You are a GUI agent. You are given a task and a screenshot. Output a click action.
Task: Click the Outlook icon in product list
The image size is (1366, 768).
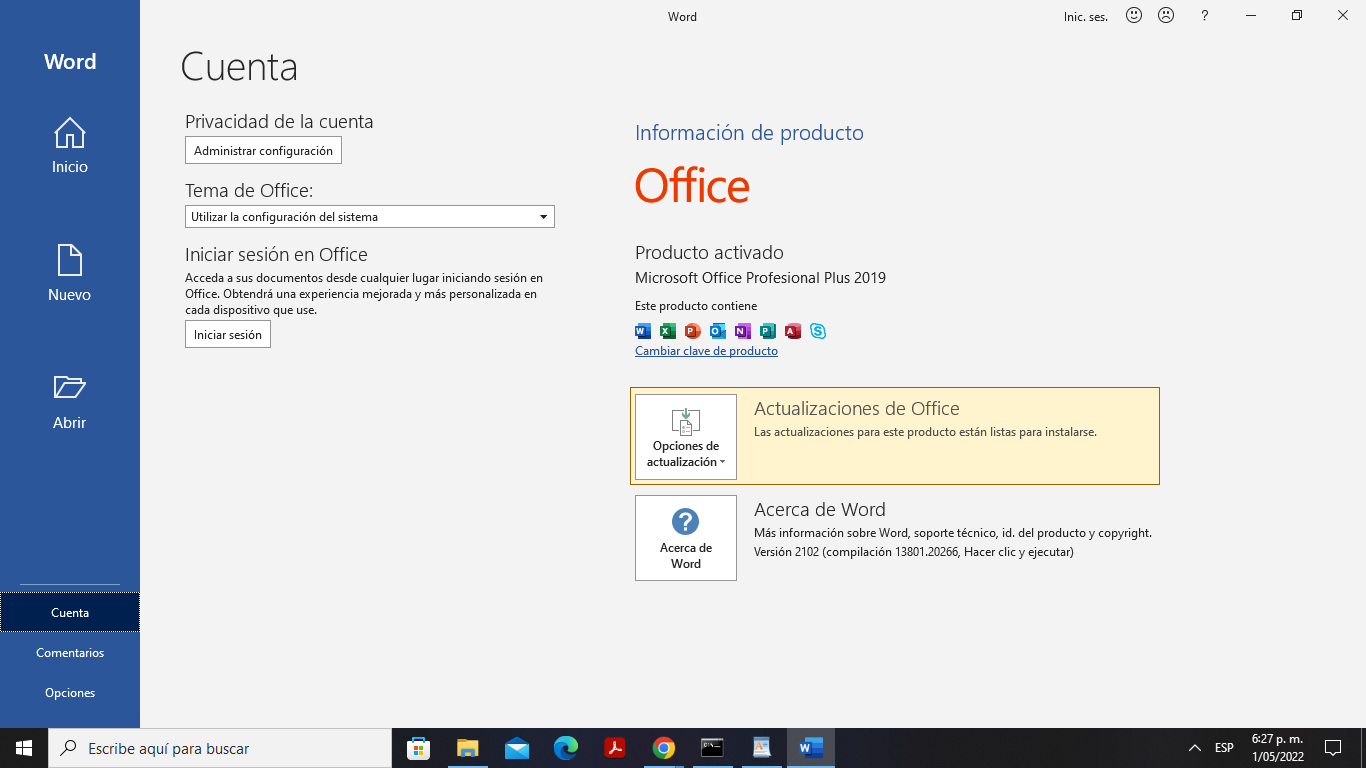(718, 331)
